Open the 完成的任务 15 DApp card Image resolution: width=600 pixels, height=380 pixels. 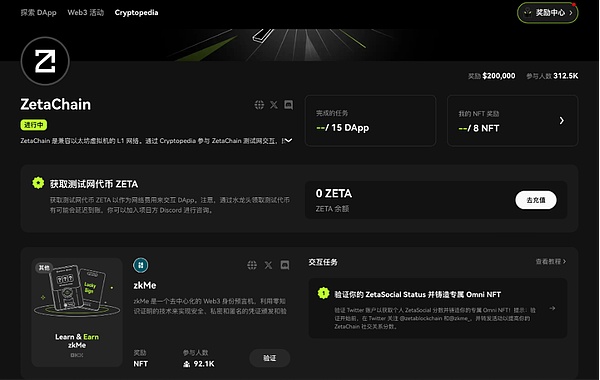[370, 121]
